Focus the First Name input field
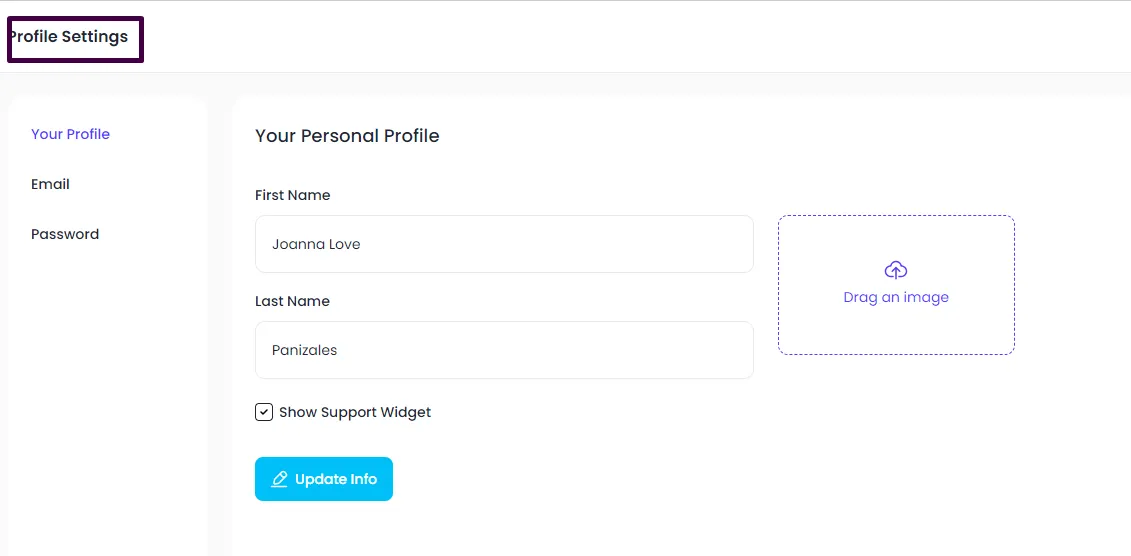Screen dimensions: 1131x556 tap(504, 244)
